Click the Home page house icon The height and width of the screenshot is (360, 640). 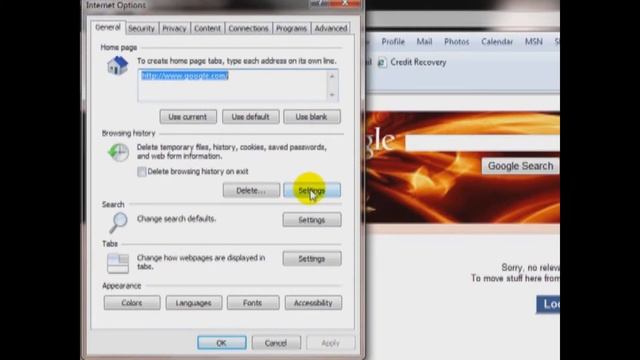pos(117,66)
